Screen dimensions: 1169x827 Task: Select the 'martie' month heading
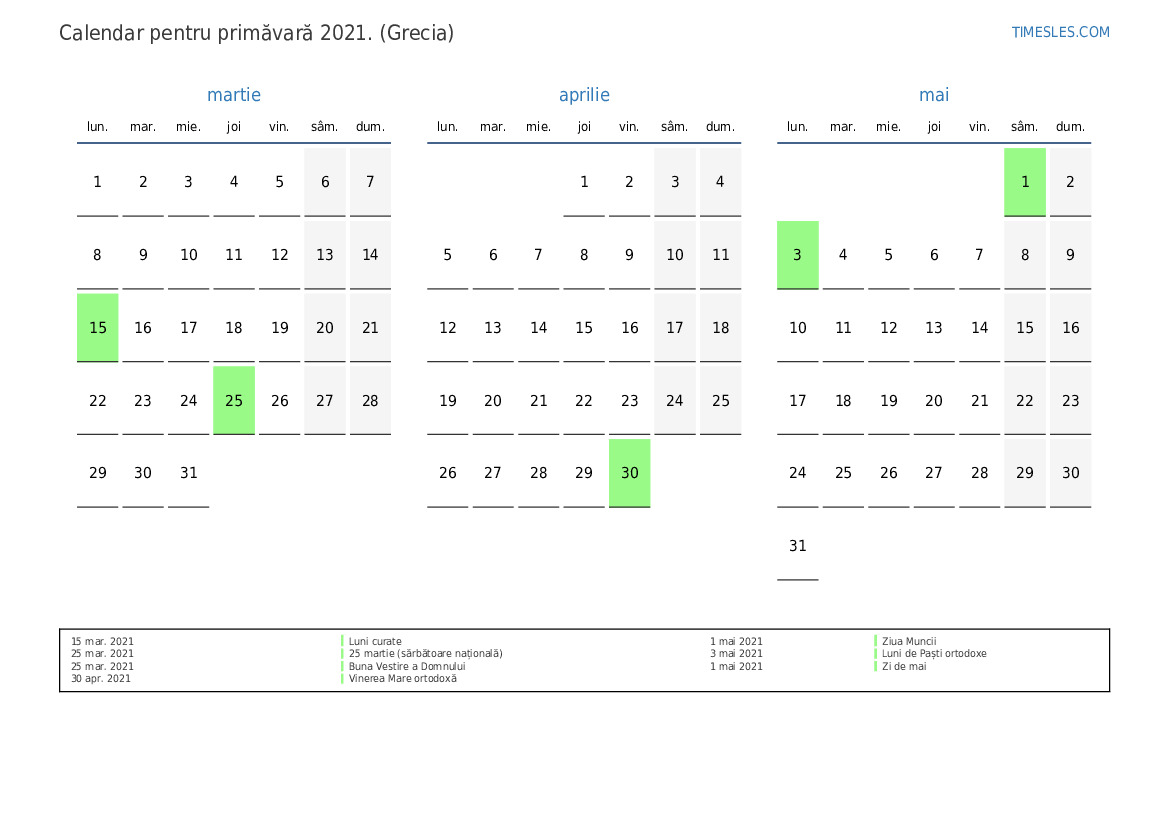click(233, 95)
